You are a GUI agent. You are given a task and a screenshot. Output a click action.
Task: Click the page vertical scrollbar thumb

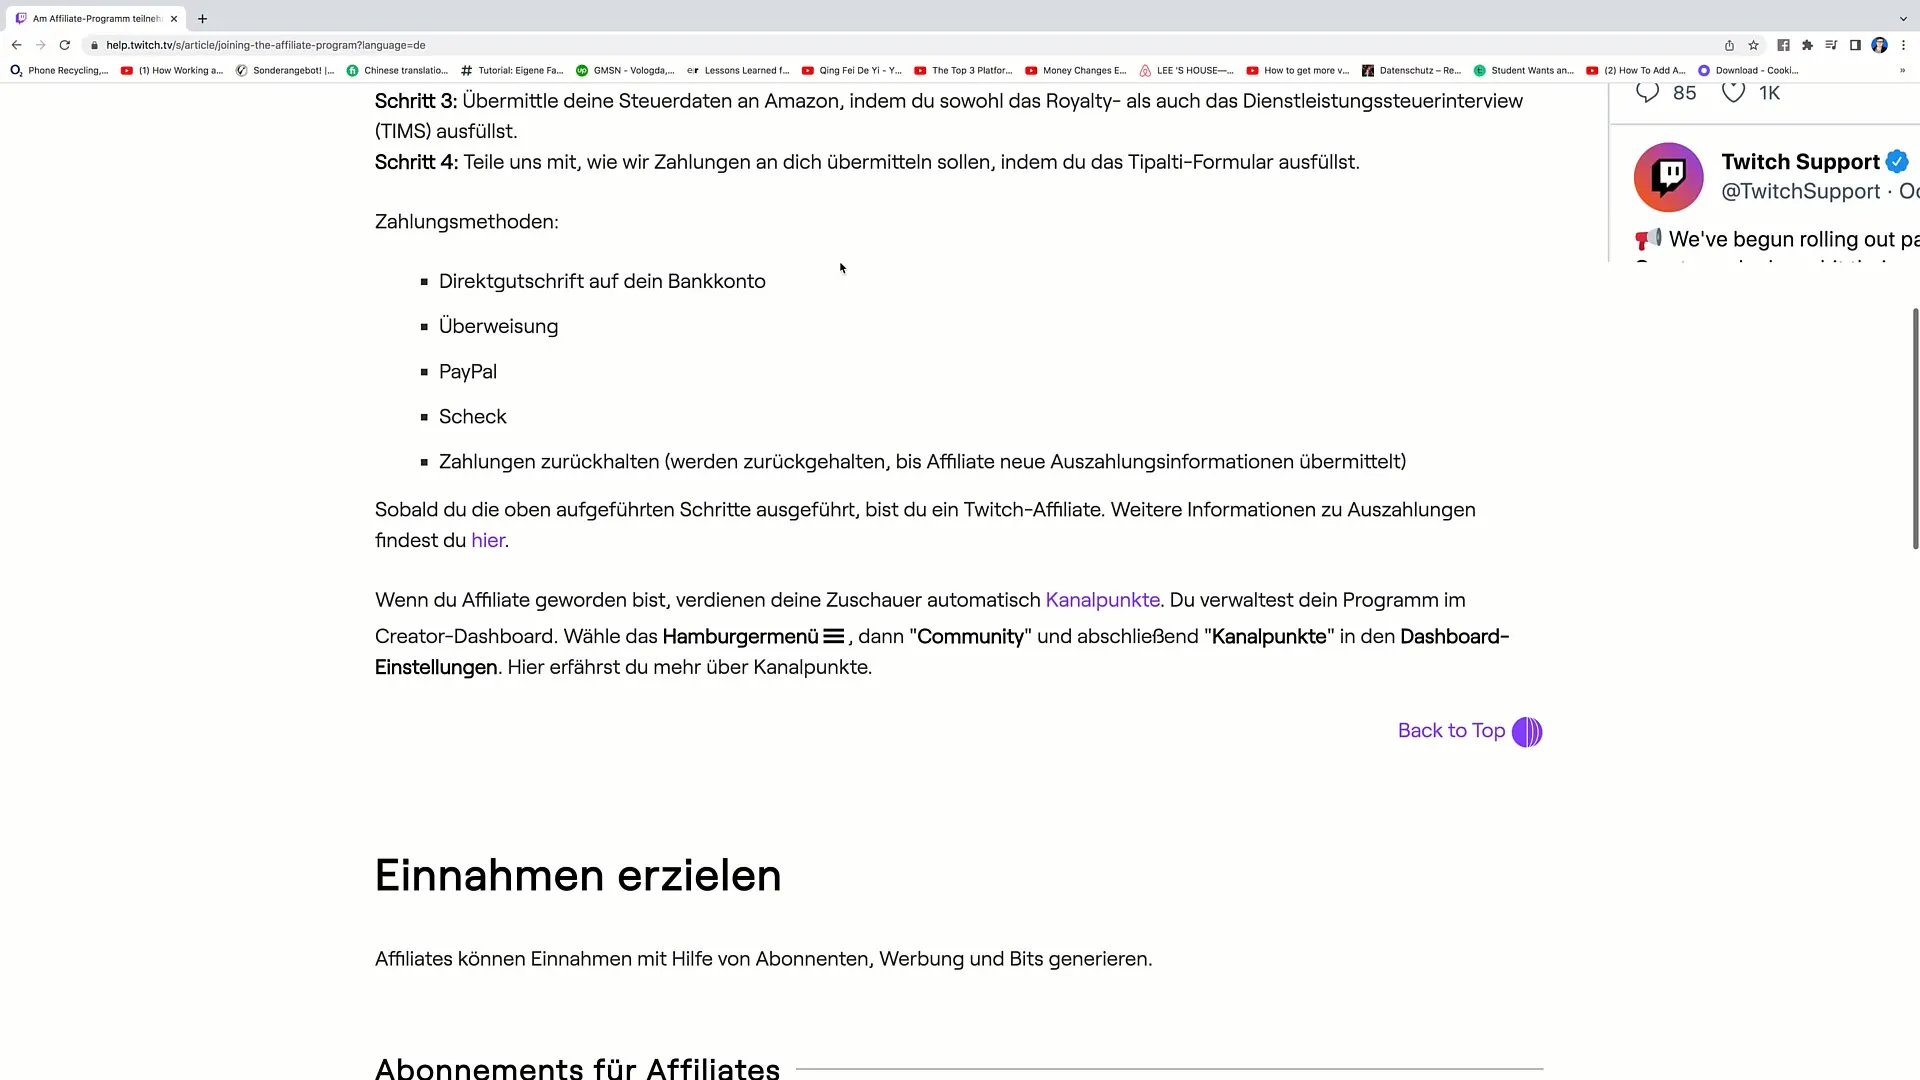tap(1915, 429)
